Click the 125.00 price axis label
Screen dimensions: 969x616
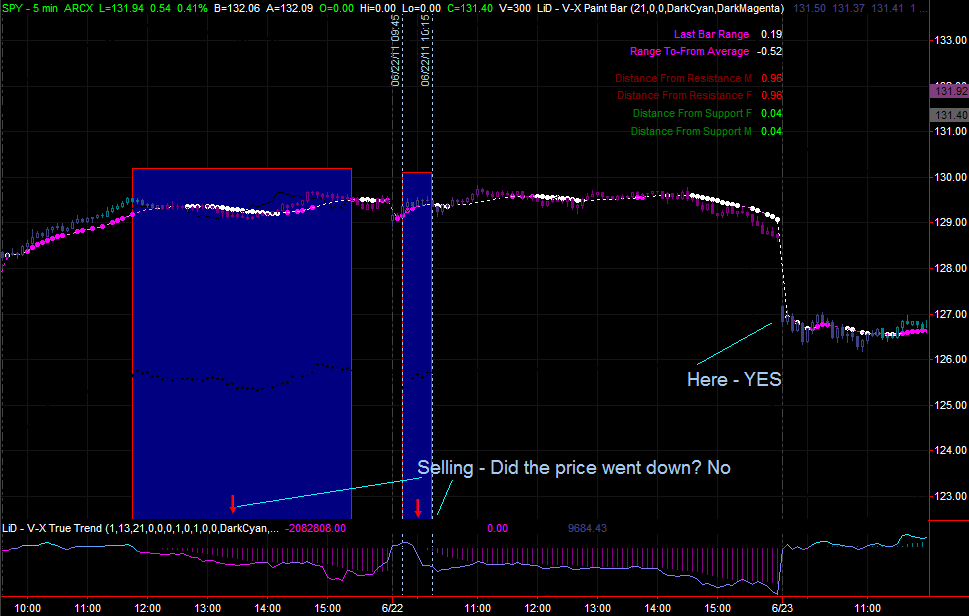pos(951,405)
